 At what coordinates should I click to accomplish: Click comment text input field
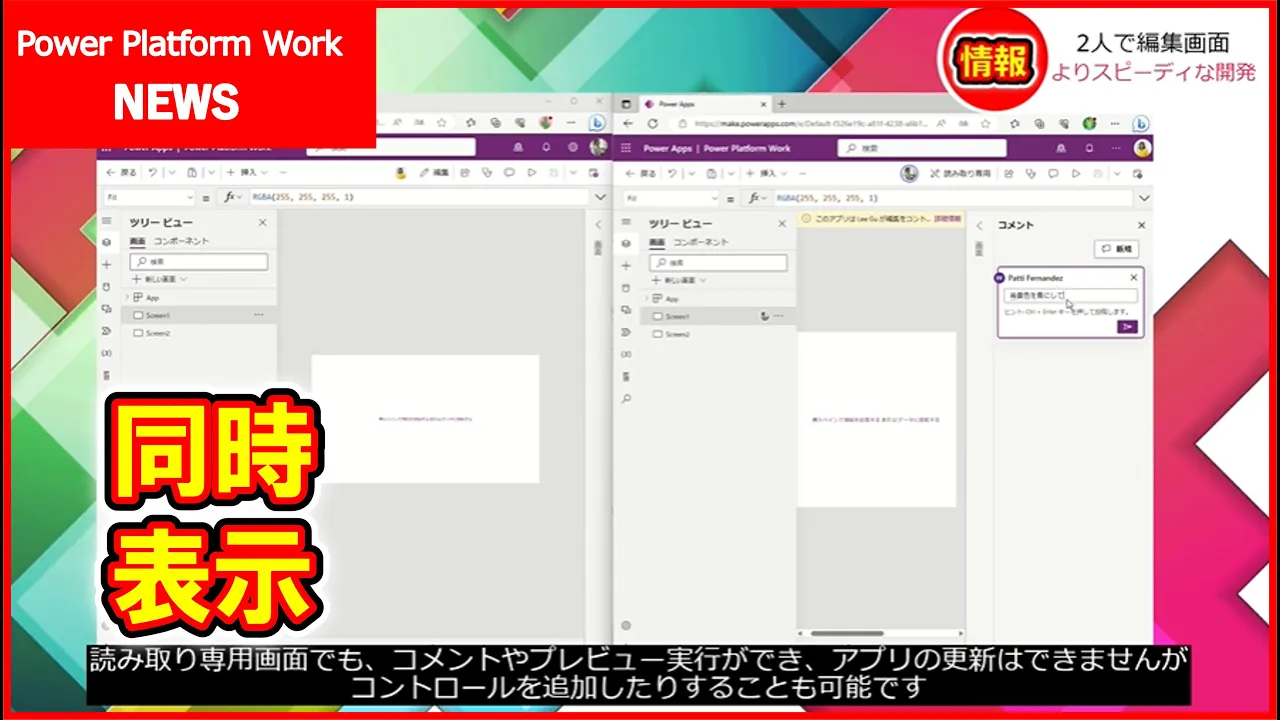pyautogui.click(x=1071, y=296)
